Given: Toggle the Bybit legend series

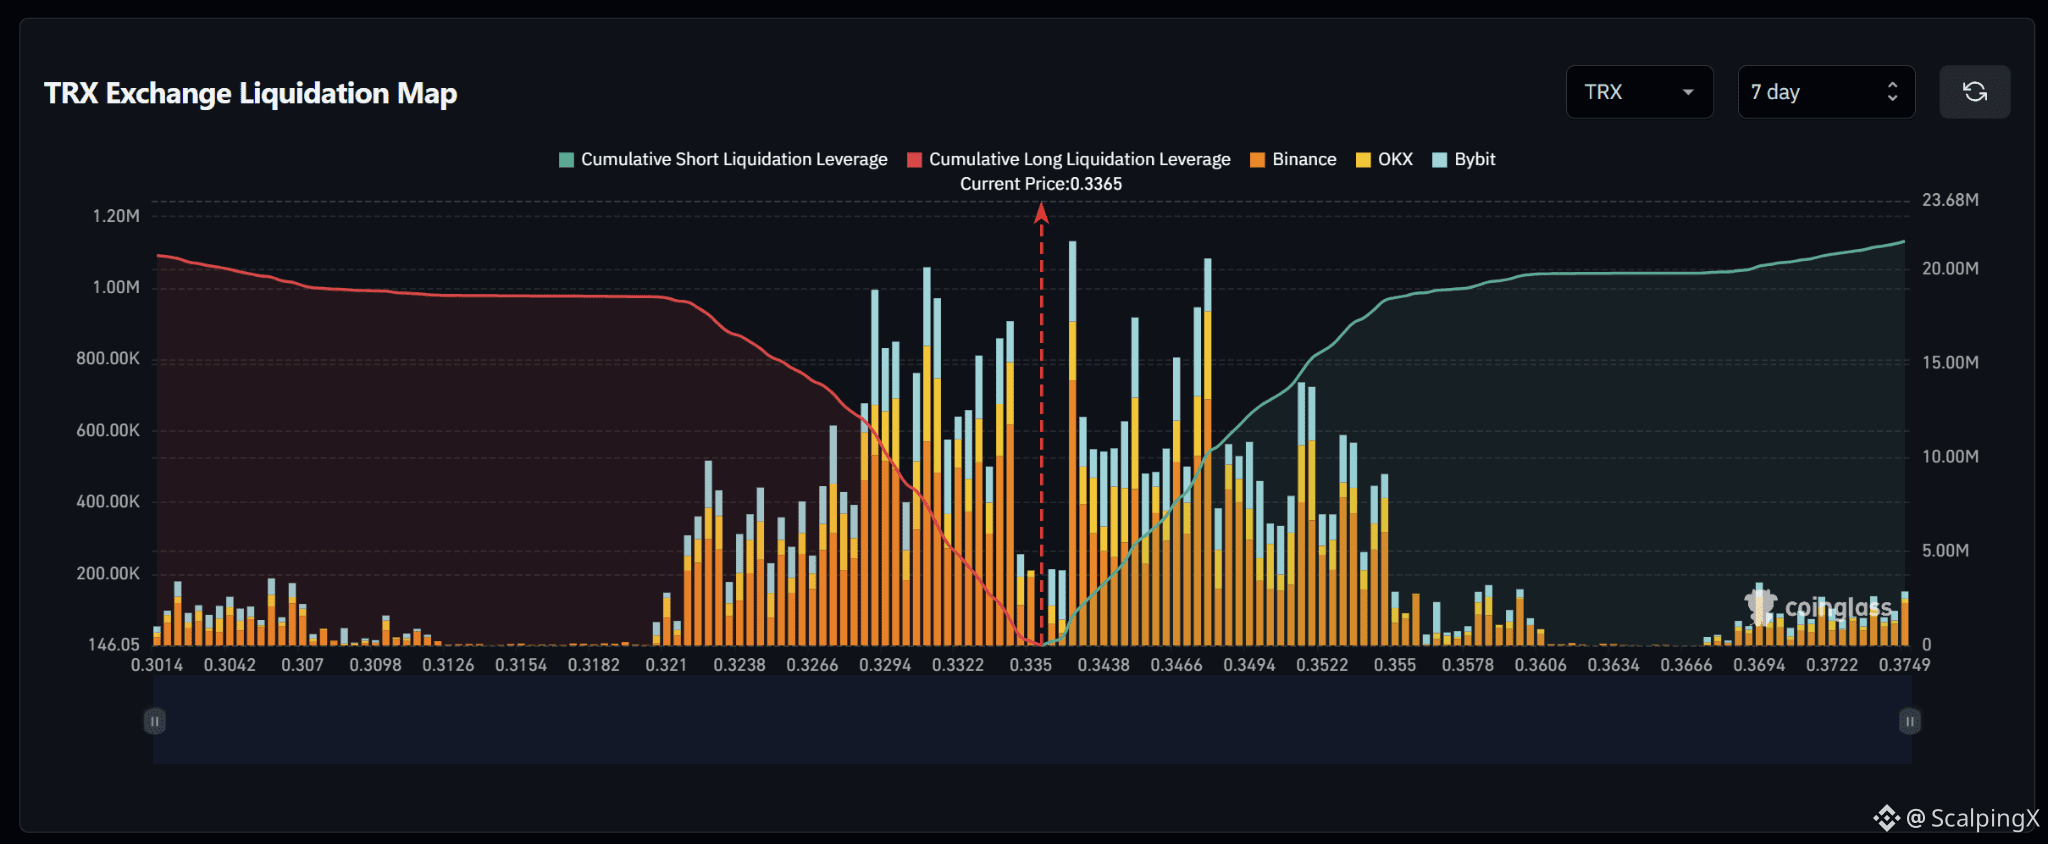Looking at the screenshot, I should tap(1464, 159).
